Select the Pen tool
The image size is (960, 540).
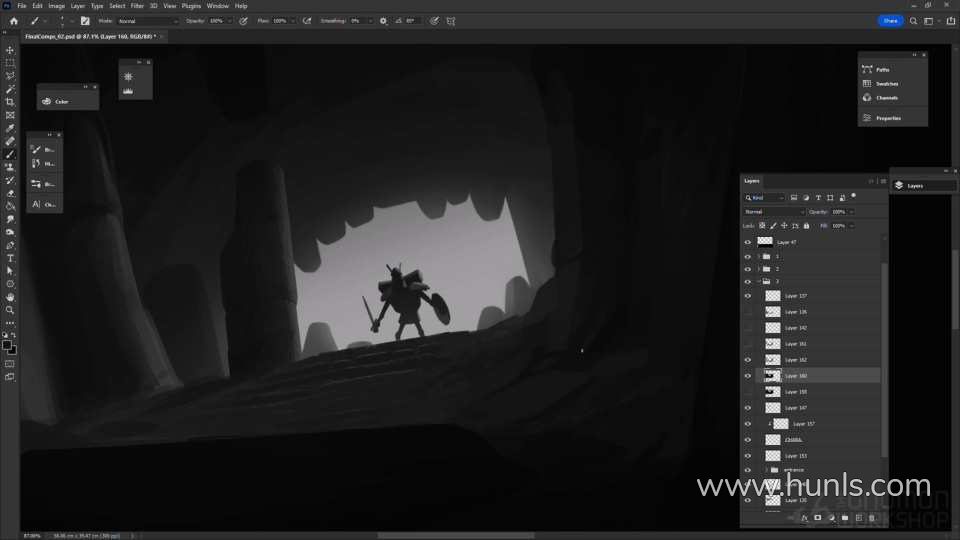[x=10, y=245]
